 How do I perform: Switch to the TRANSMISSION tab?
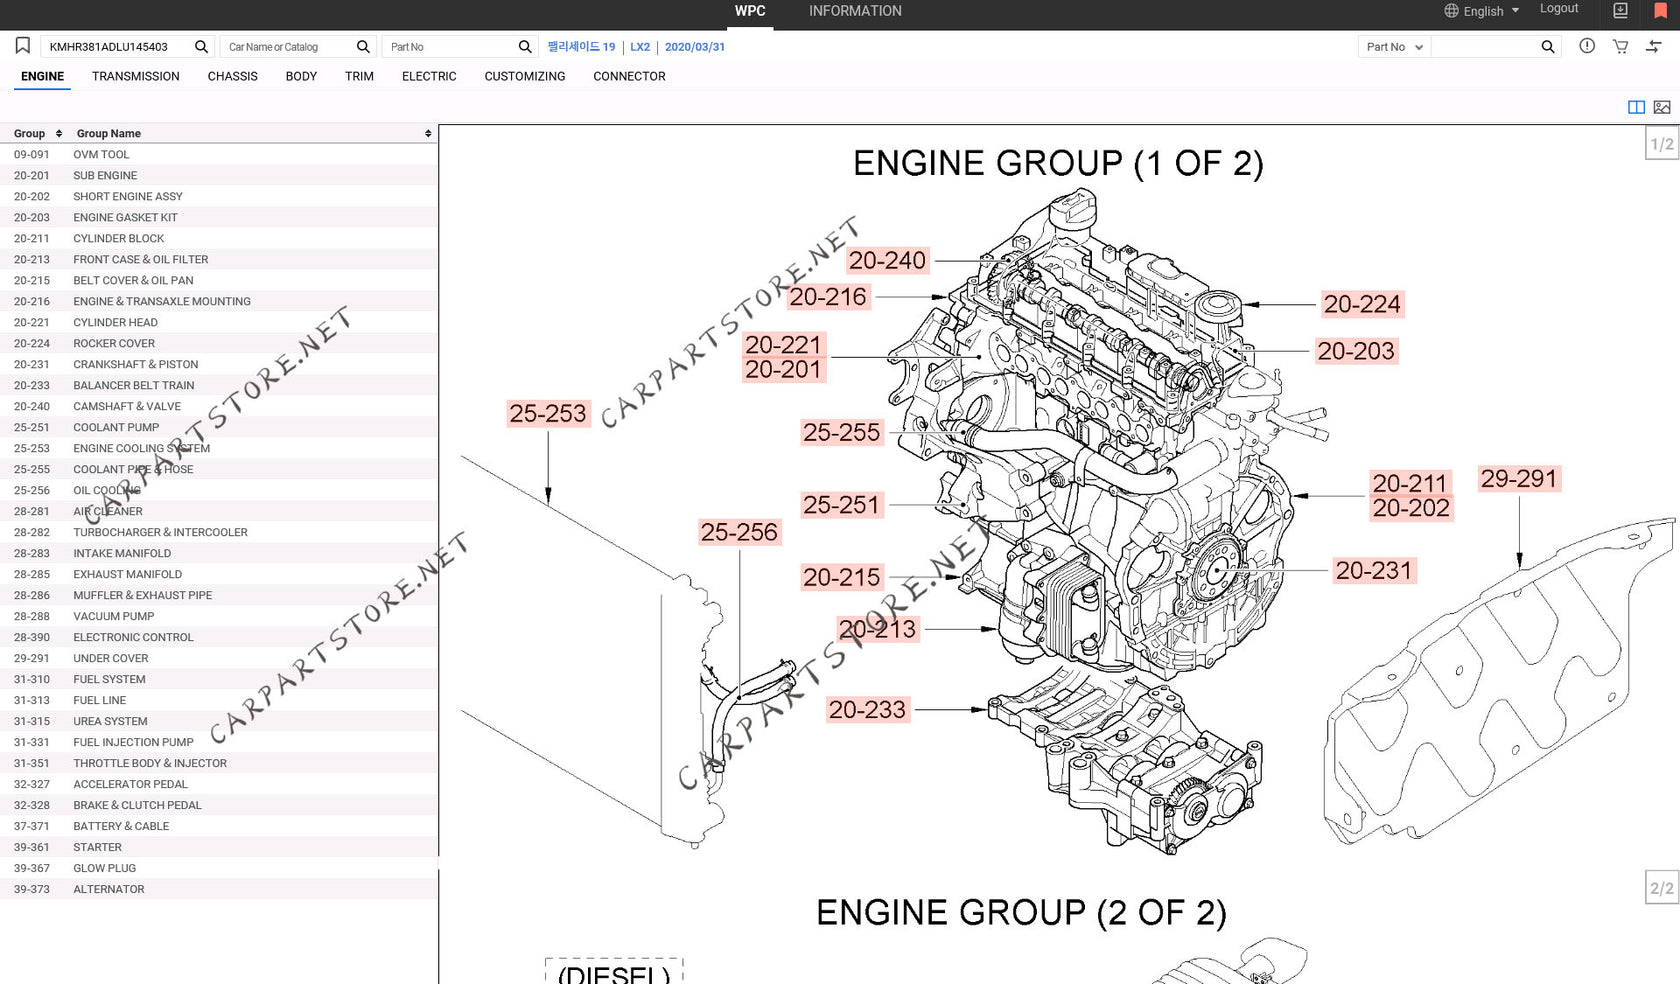[135, 76]
